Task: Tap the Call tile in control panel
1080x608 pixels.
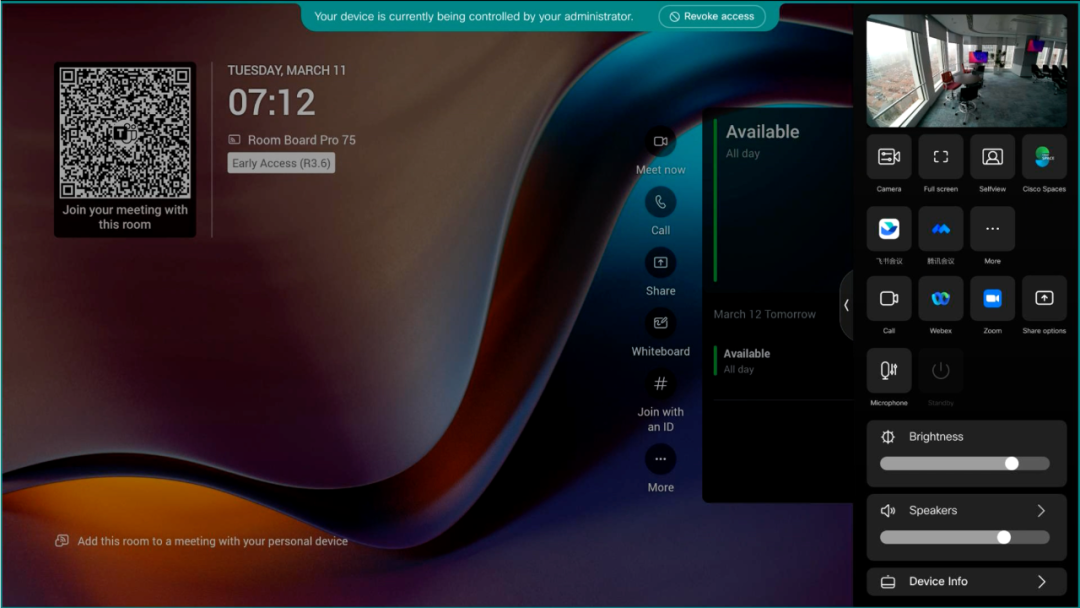Action: click(x=889, y=299)
